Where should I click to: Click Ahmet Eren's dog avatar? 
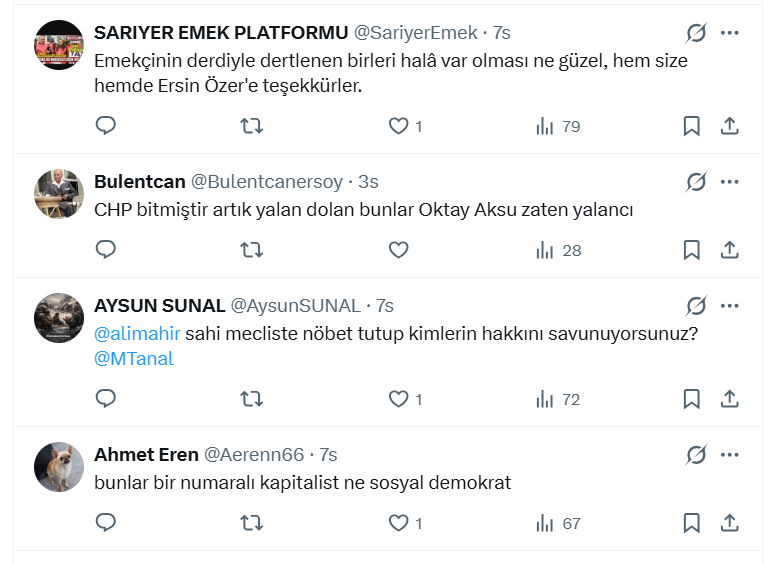tap(59, 467)
